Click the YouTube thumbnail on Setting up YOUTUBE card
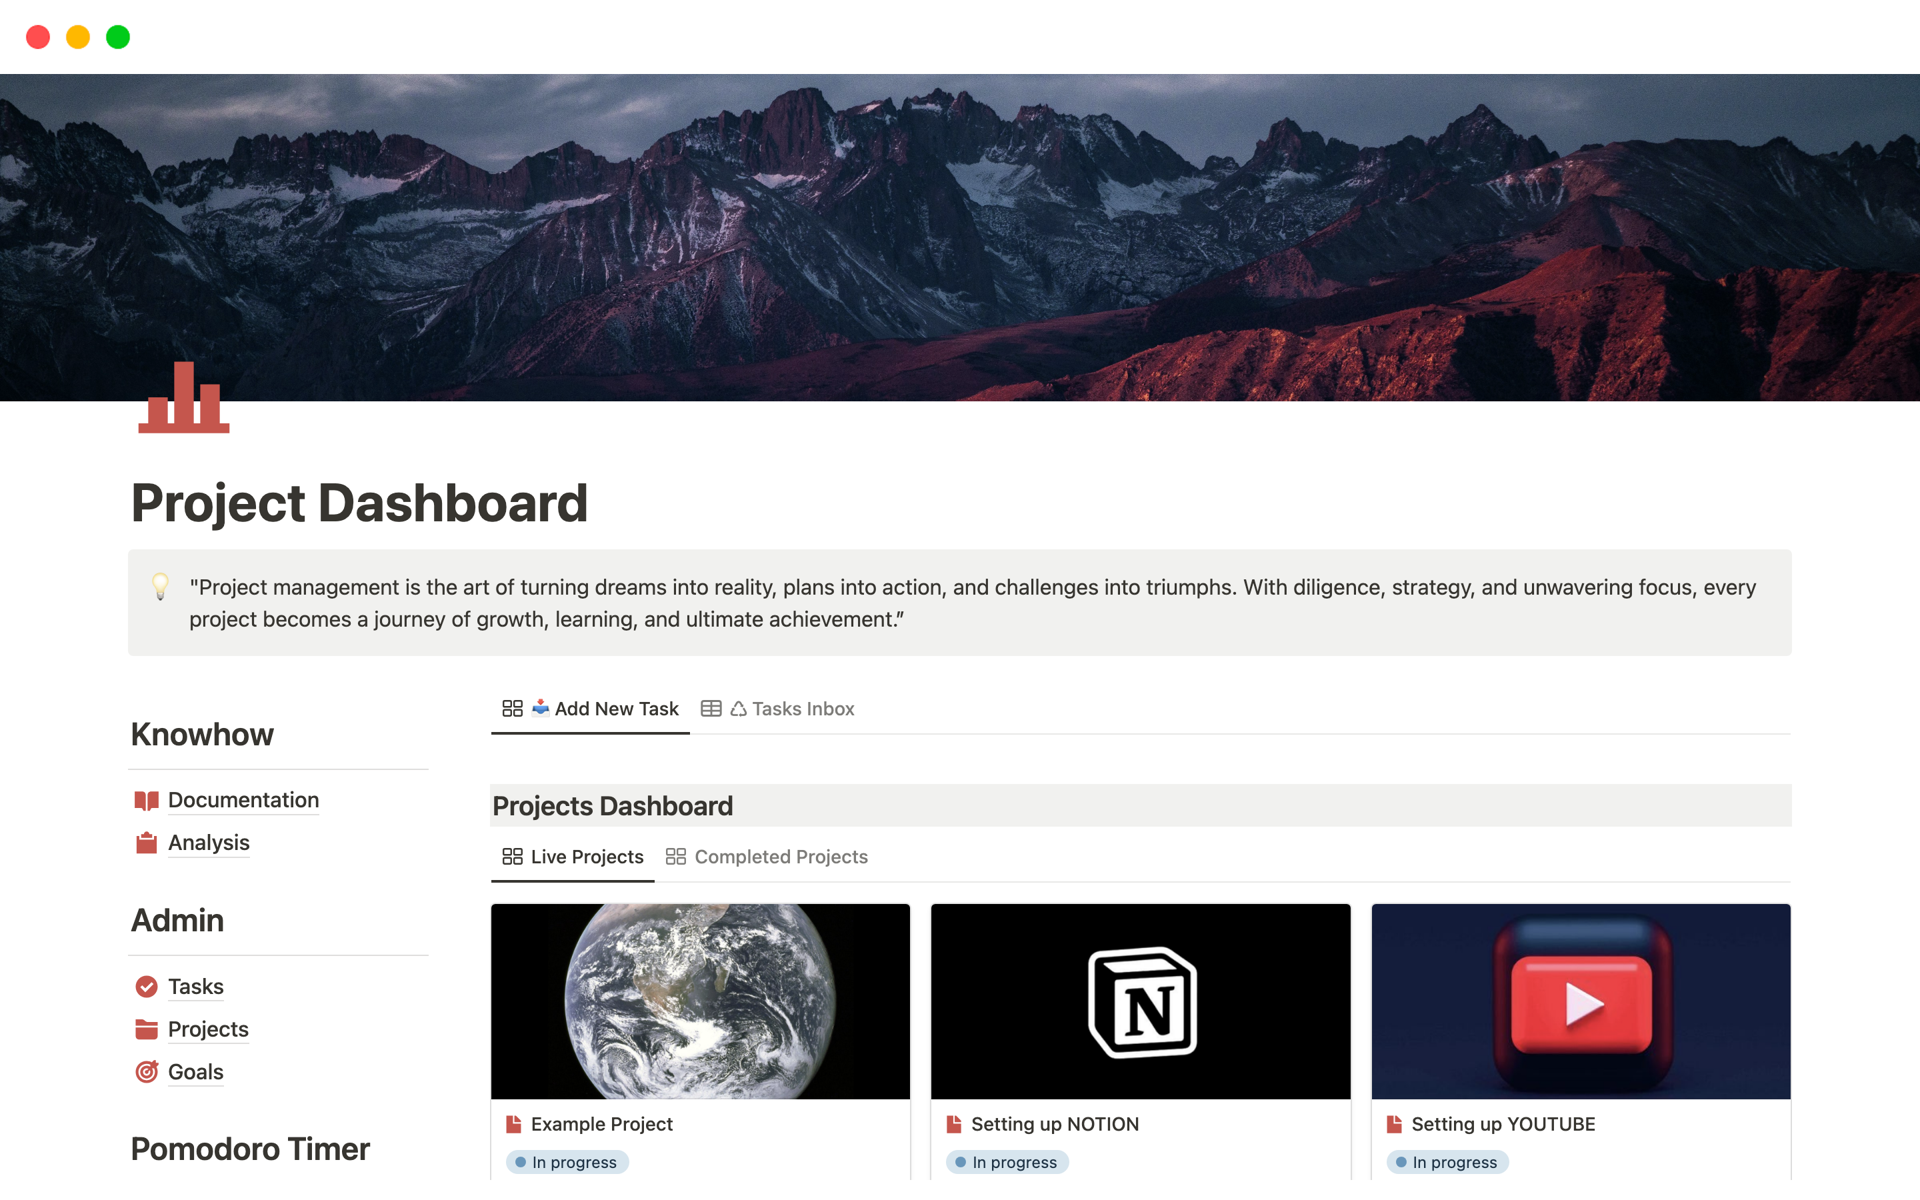 pos(1580,1001)
